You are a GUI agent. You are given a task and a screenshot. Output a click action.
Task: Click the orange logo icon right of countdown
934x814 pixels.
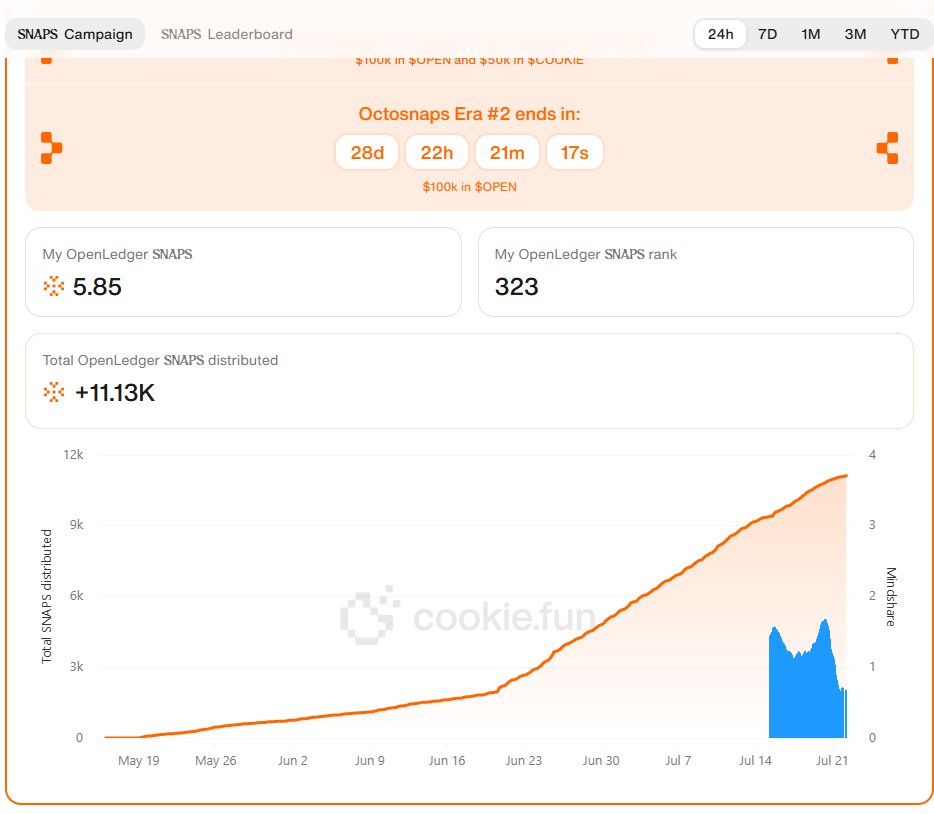(x=888, y=148)
